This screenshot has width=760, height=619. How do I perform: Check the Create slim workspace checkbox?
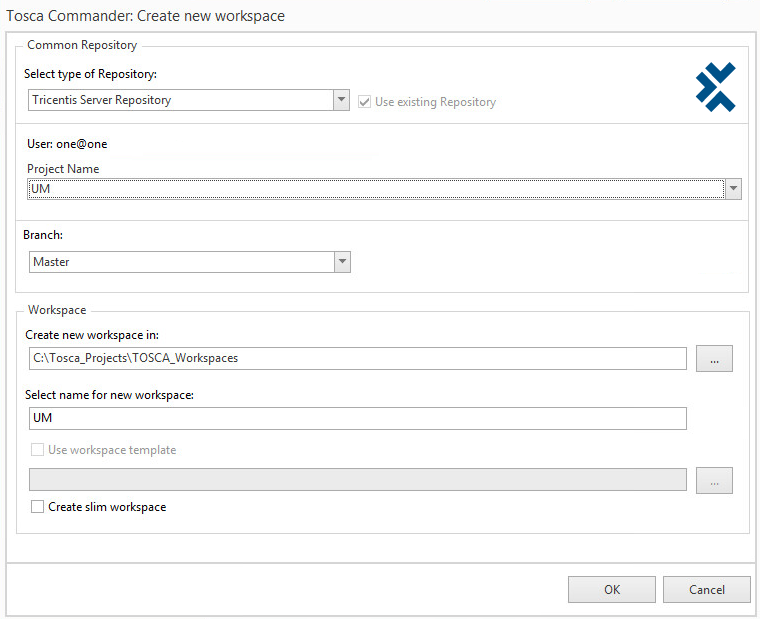[38, 507]
